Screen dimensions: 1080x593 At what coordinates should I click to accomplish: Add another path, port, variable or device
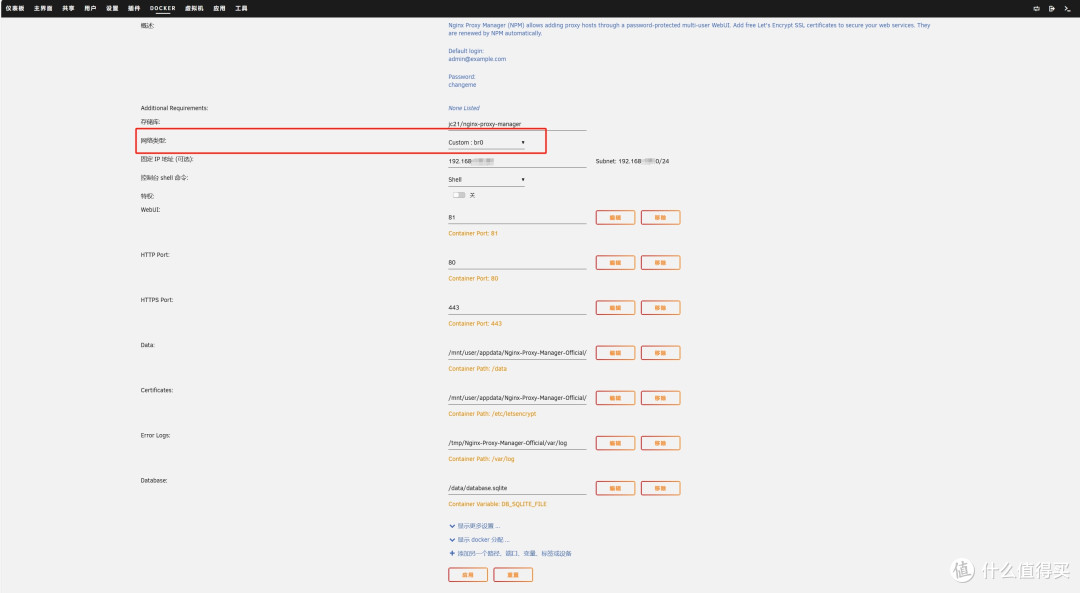pos(510,554)
